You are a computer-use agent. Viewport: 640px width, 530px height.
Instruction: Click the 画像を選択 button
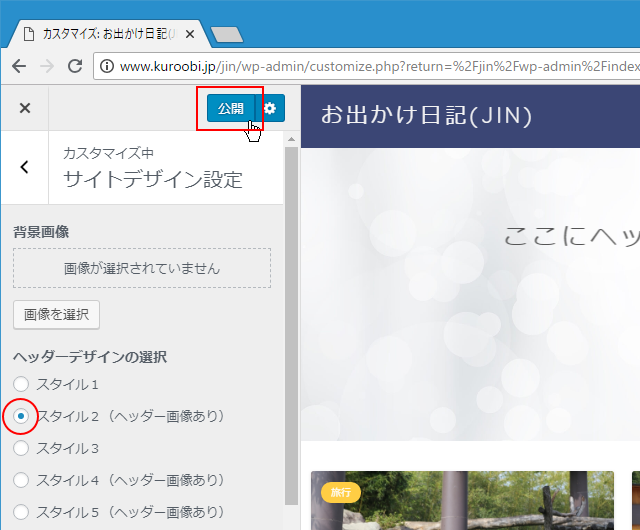point(56,314)
